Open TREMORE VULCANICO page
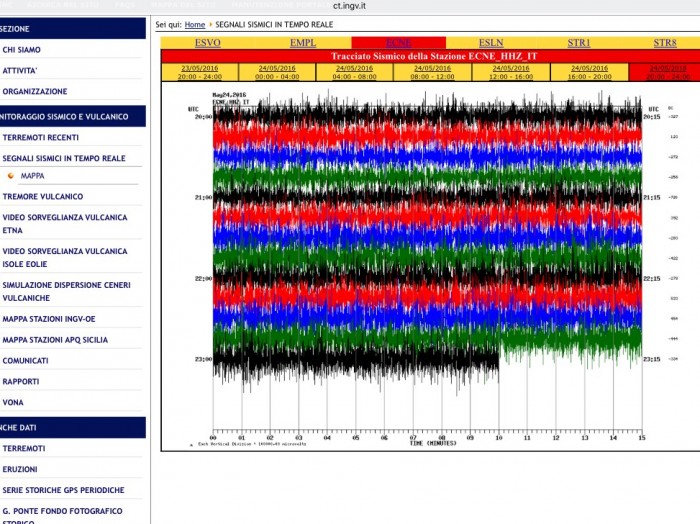 pyautogui.click(x=43, y=196)
